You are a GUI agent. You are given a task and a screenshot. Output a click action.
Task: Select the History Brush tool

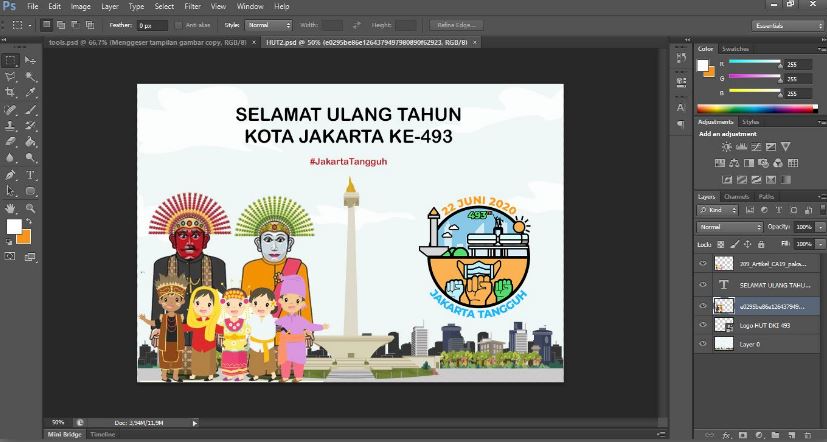[31, 126]
